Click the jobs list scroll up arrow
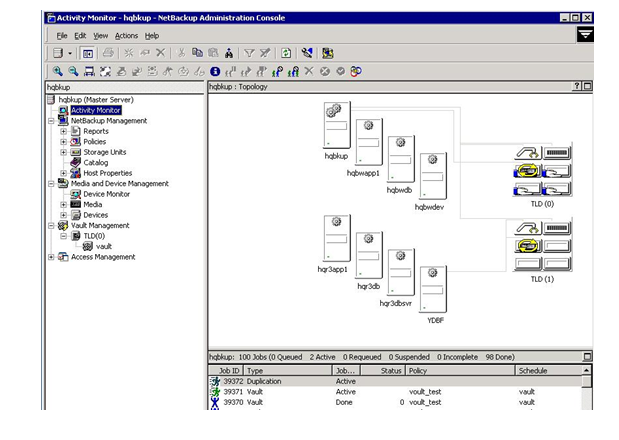 pos(587,370)
